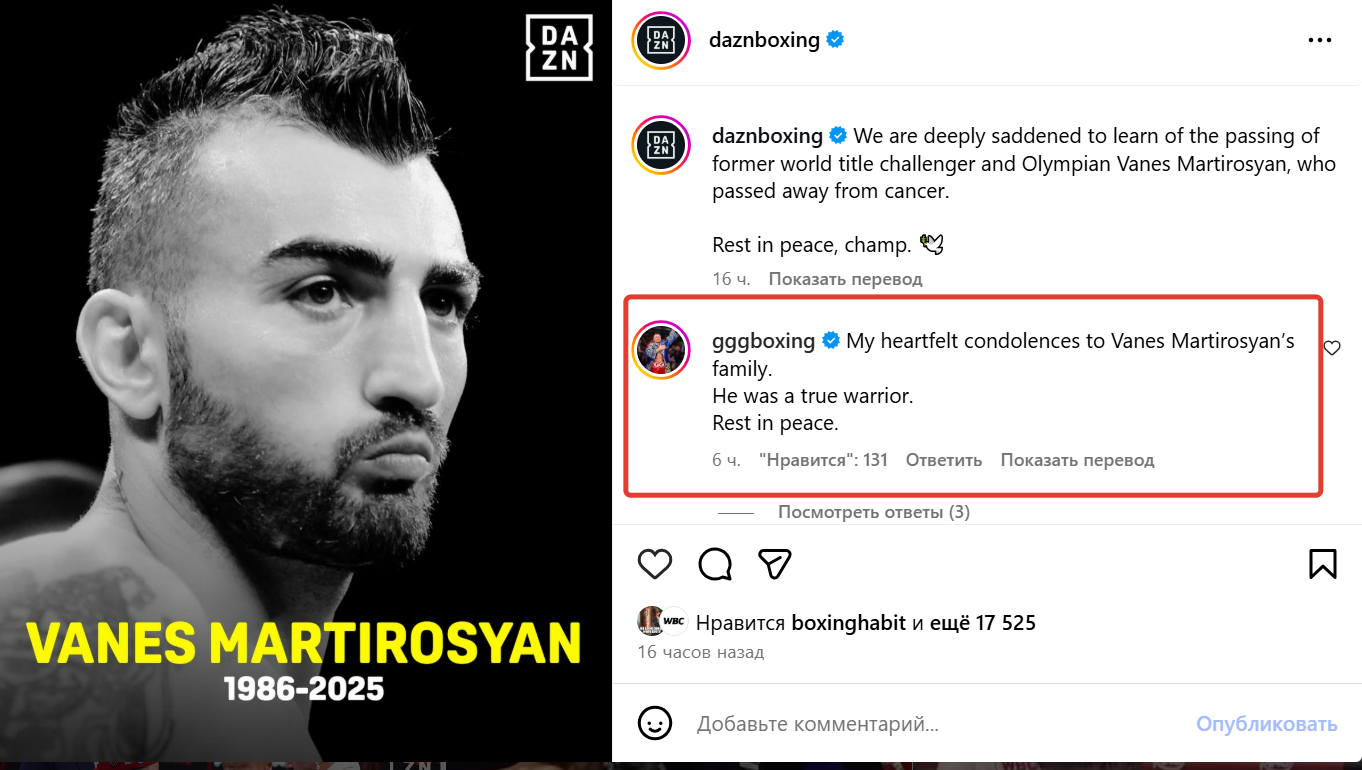The width and height of the screenshot is (1362, 770).
Task: Like gggboxing's comment with small heart
Action: (1332, 348)
